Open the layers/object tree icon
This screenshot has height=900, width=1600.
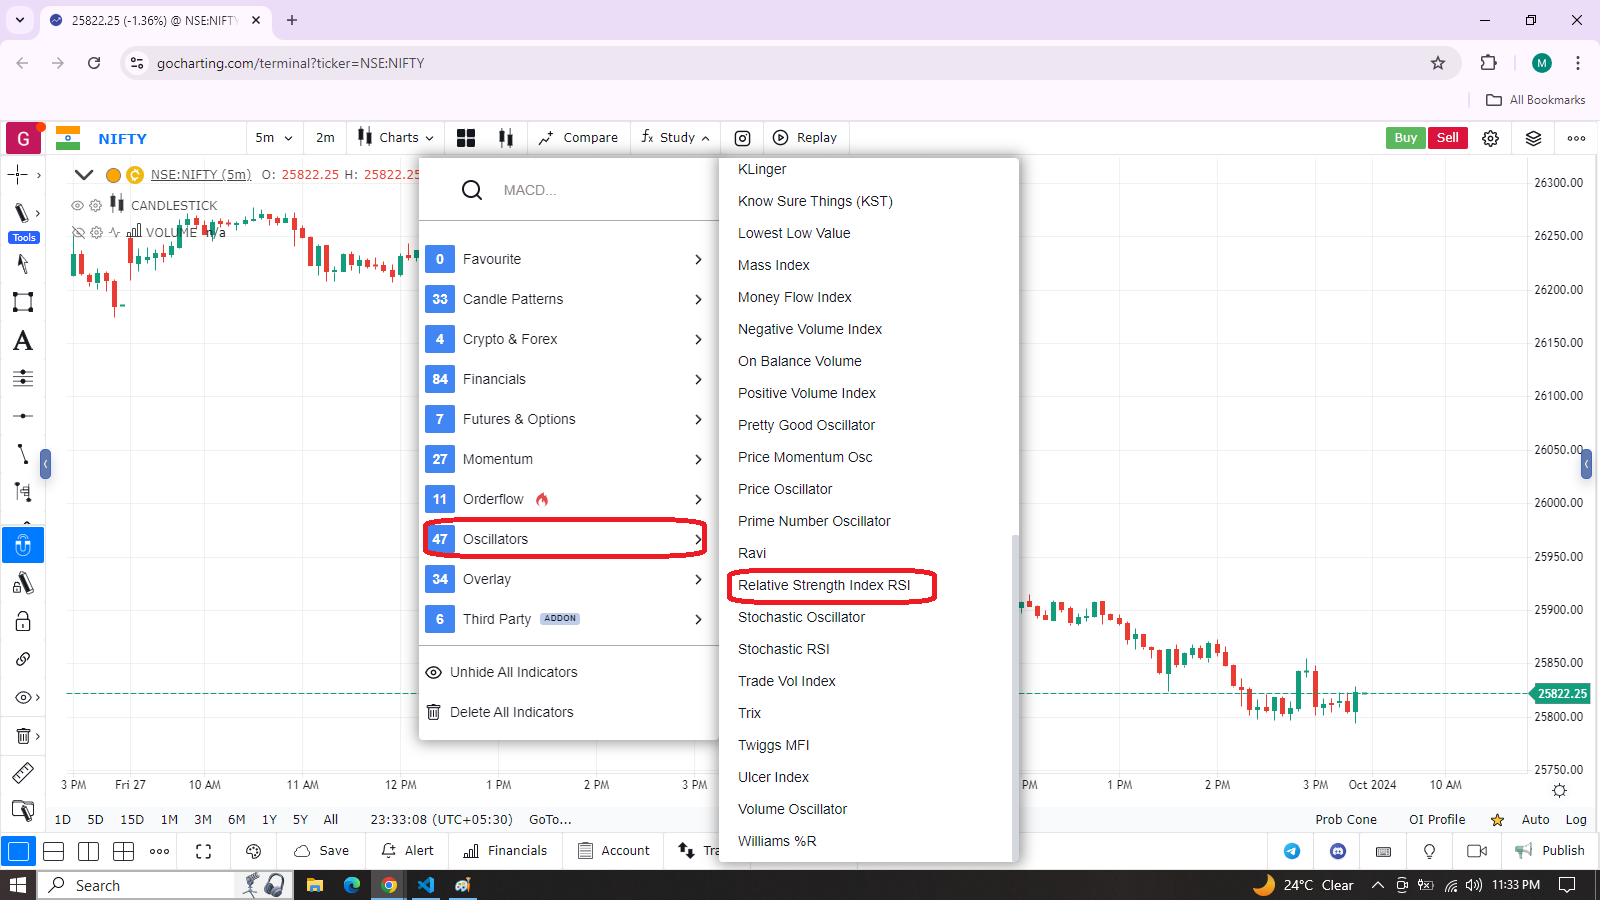click(x=1533, y=138)
